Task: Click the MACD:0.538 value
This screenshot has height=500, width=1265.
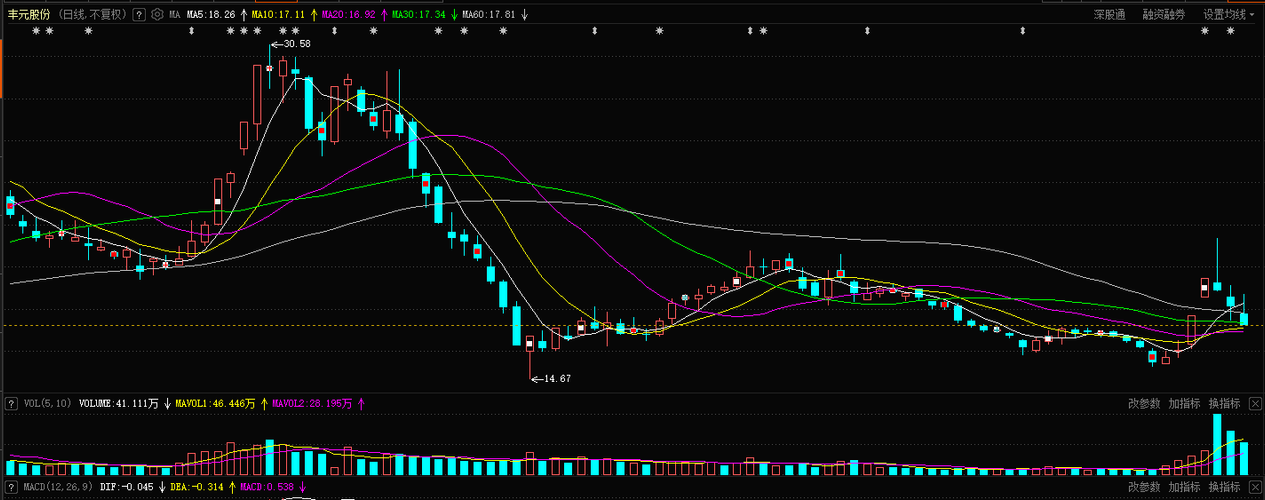Action: point(267,487)
